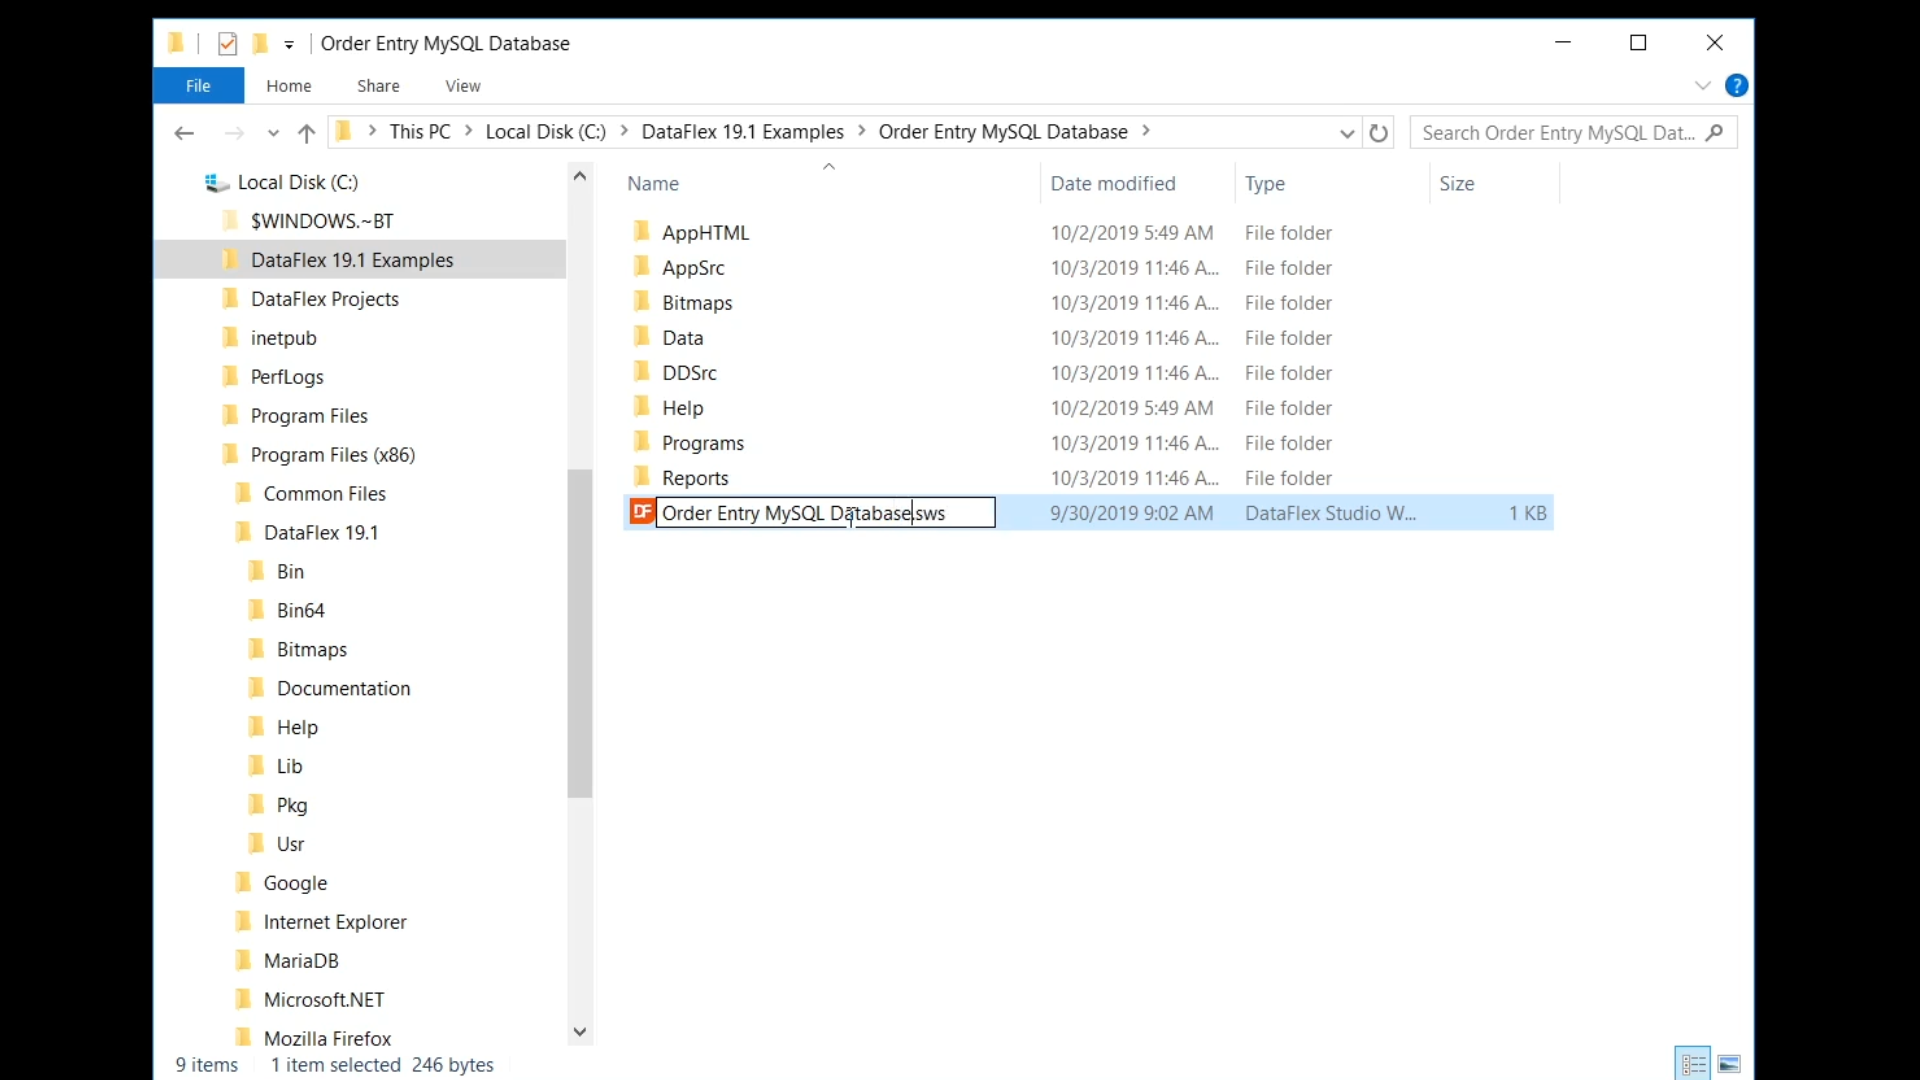Click DataFlex 19.1 Examples breadcrumb
The image size is (1920, 1080).
coord(742,132)
